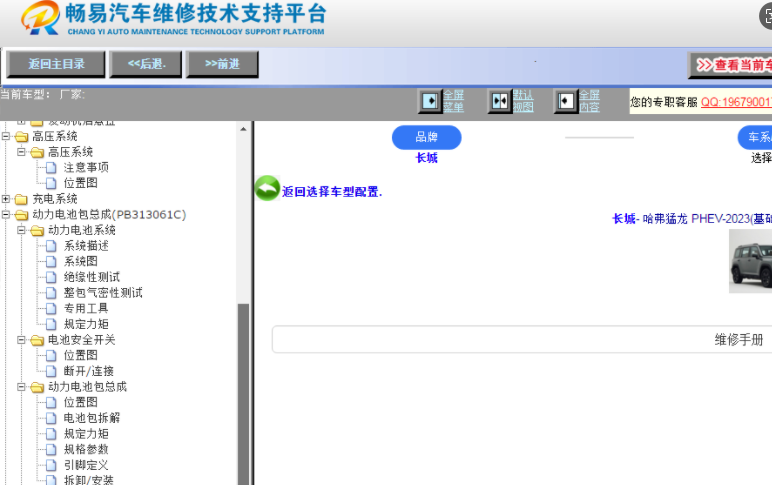Click the 引脚定义 page icon
This screenshot has height=485, width=772.
click(x=51, y=465)
